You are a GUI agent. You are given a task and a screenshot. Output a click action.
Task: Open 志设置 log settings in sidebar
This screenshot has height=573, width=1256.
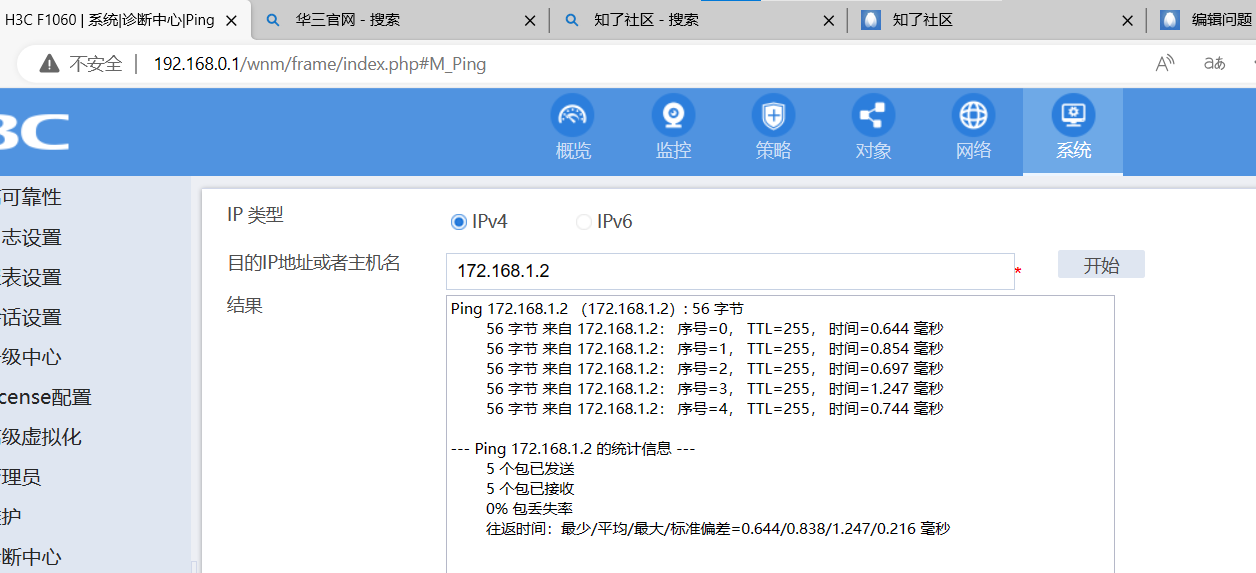point(31,237)
